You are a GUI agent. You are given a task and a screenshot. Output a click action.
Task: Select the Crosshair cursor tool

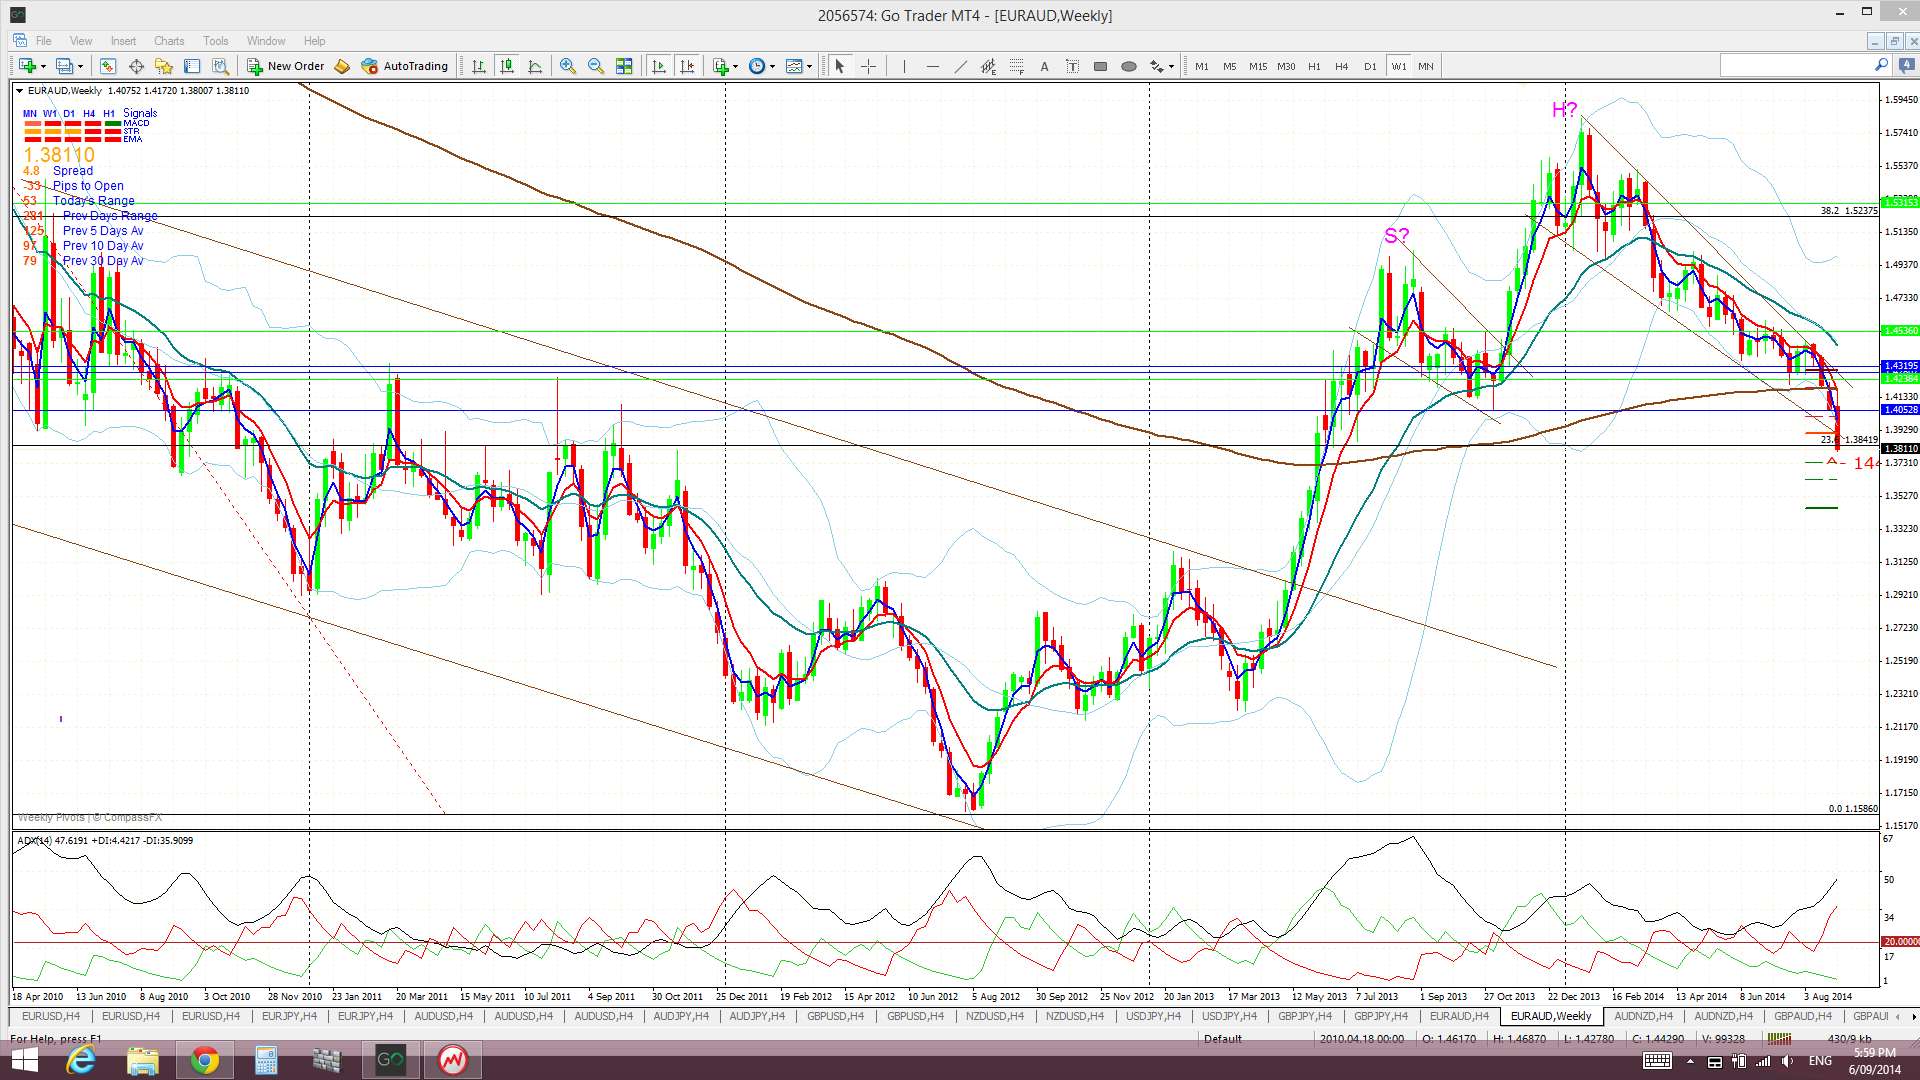[868, 66]
